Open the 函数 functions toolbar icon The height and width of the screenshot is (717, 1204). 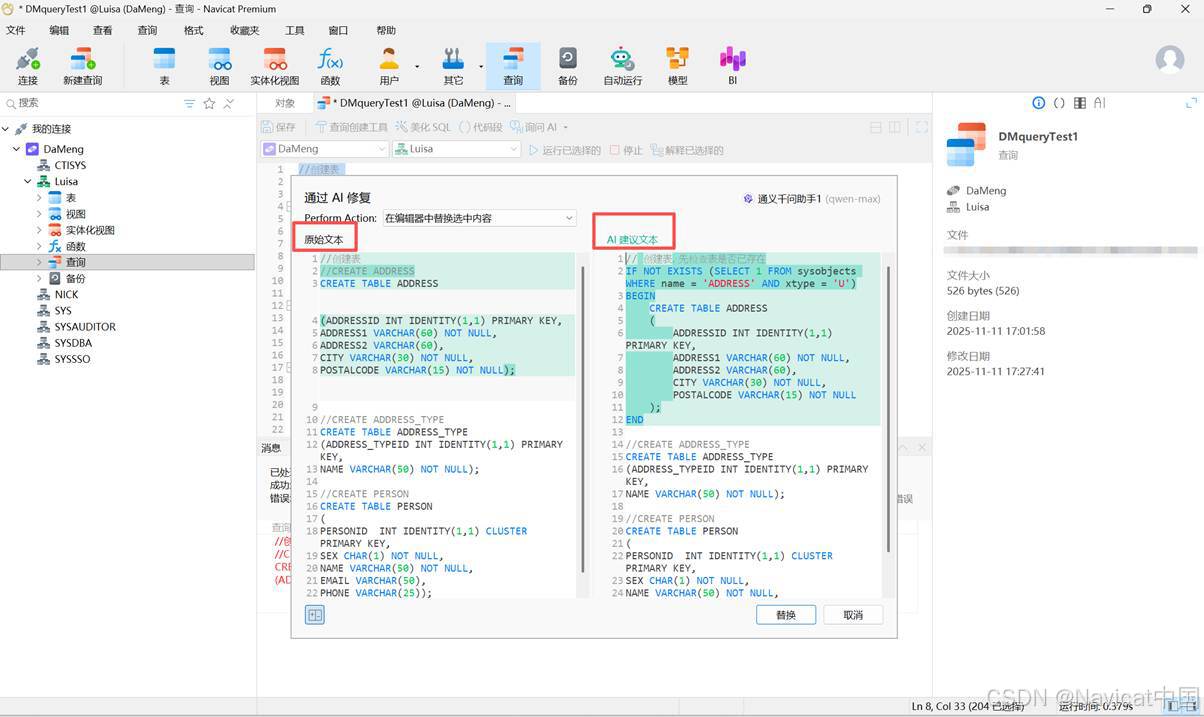330,66
